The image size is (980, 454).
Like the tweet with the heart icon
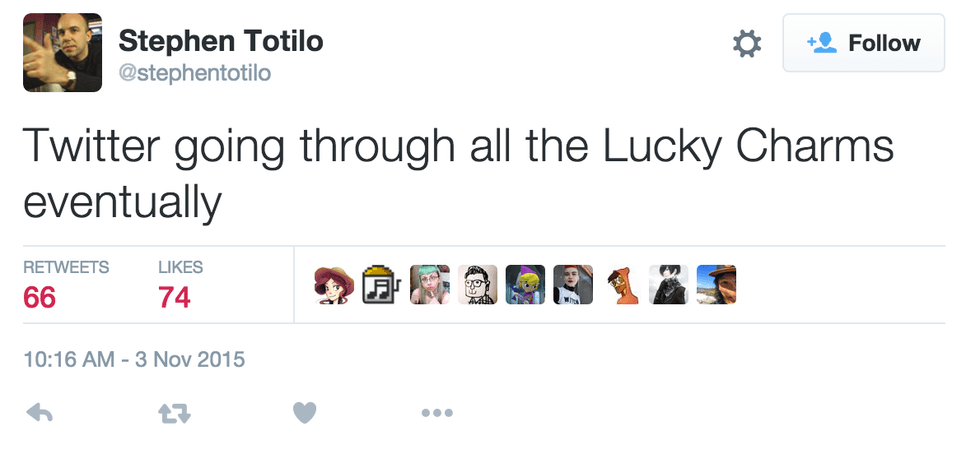click(x=305, y=412)
